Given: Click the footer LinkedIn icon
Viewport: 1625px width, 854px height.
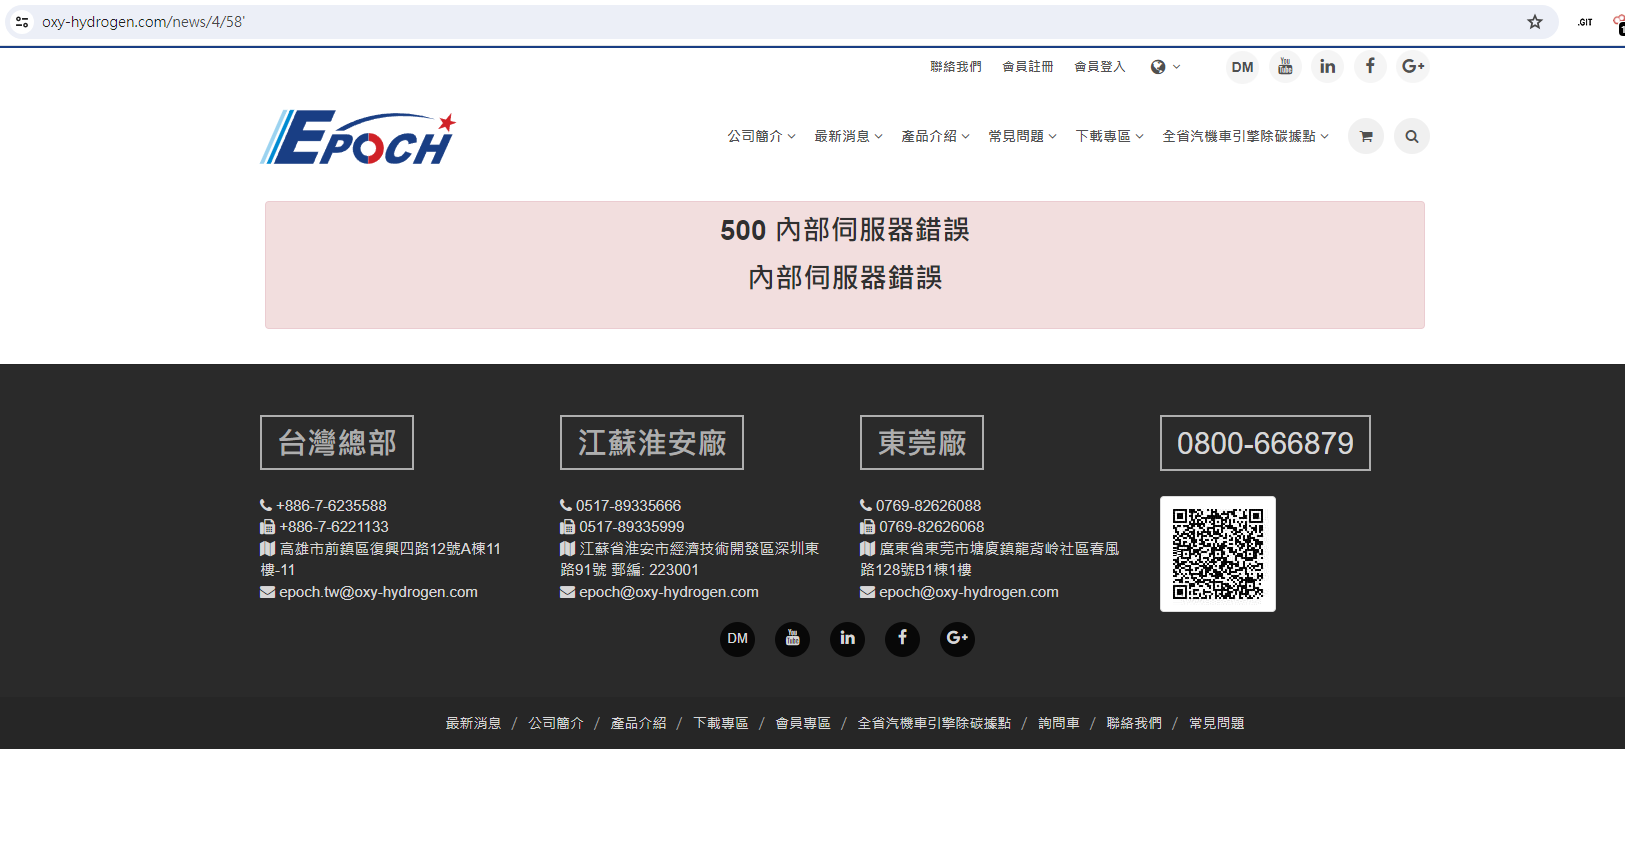Looking at the screenshot, I should point(847,638).
